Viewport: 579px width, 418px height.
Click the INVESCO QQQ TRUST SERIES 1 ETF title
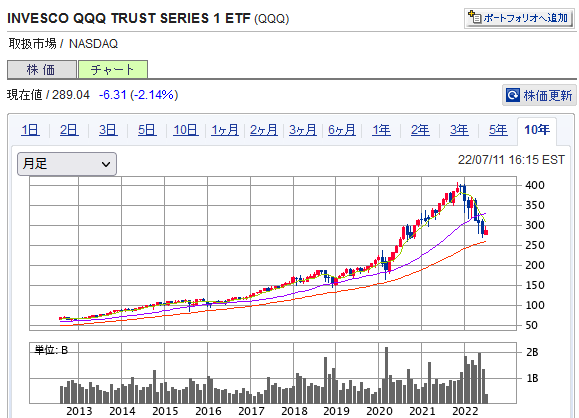click(129, 18)
